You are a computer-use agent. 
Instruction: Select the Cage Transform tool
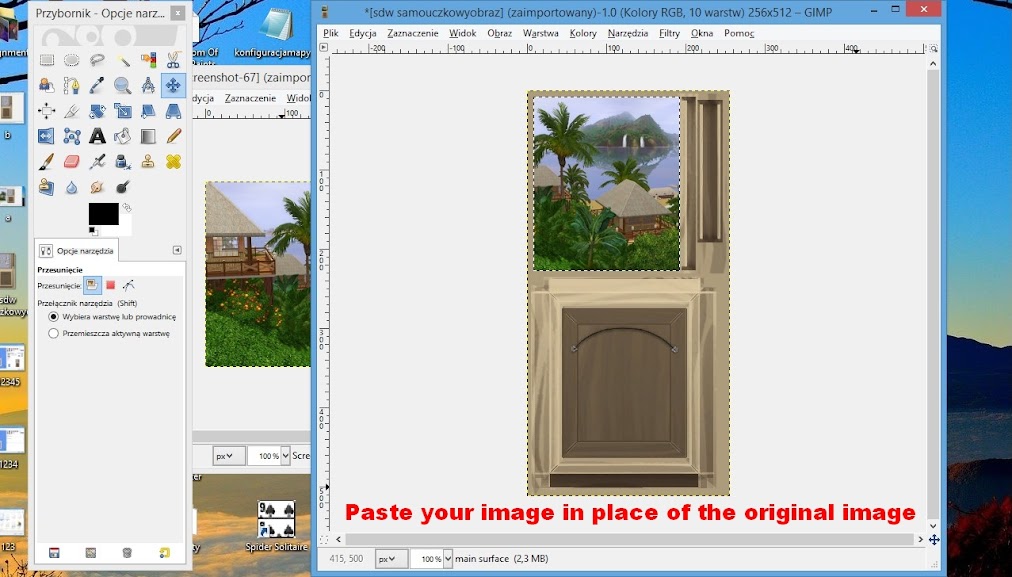click(x=72, y=136)
